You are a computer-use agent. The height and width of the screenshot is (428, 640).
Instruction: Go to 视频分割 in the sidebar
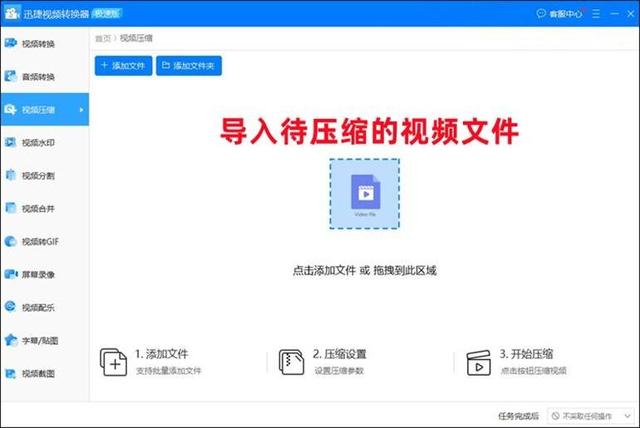click(x=45, y=175)
